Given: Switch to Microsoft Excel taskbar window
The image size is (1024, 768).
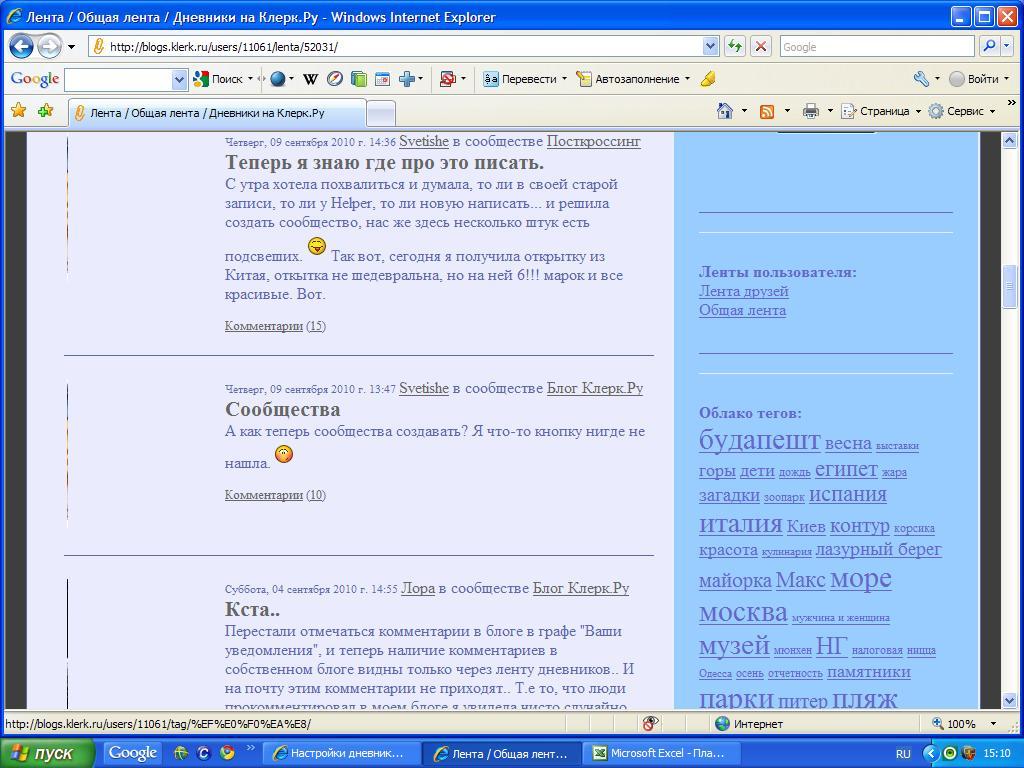Looking at the screenshot, I should pos(660,753).
